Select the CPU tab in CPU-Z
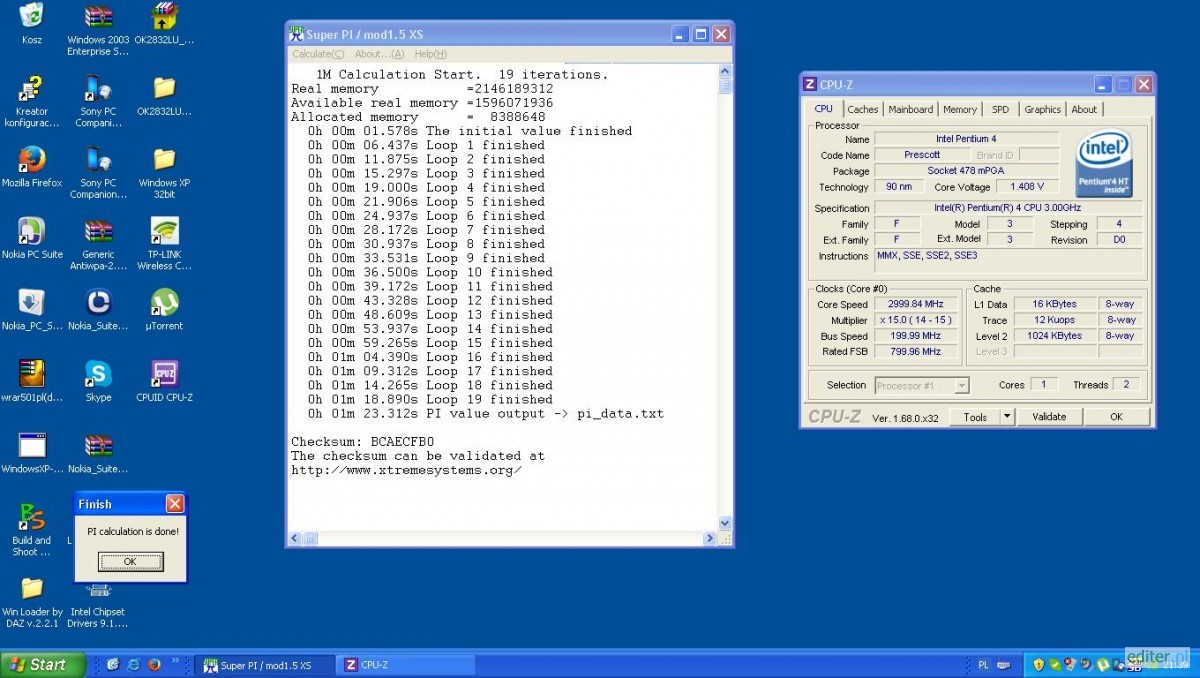1200x678 pixels. 823,109
